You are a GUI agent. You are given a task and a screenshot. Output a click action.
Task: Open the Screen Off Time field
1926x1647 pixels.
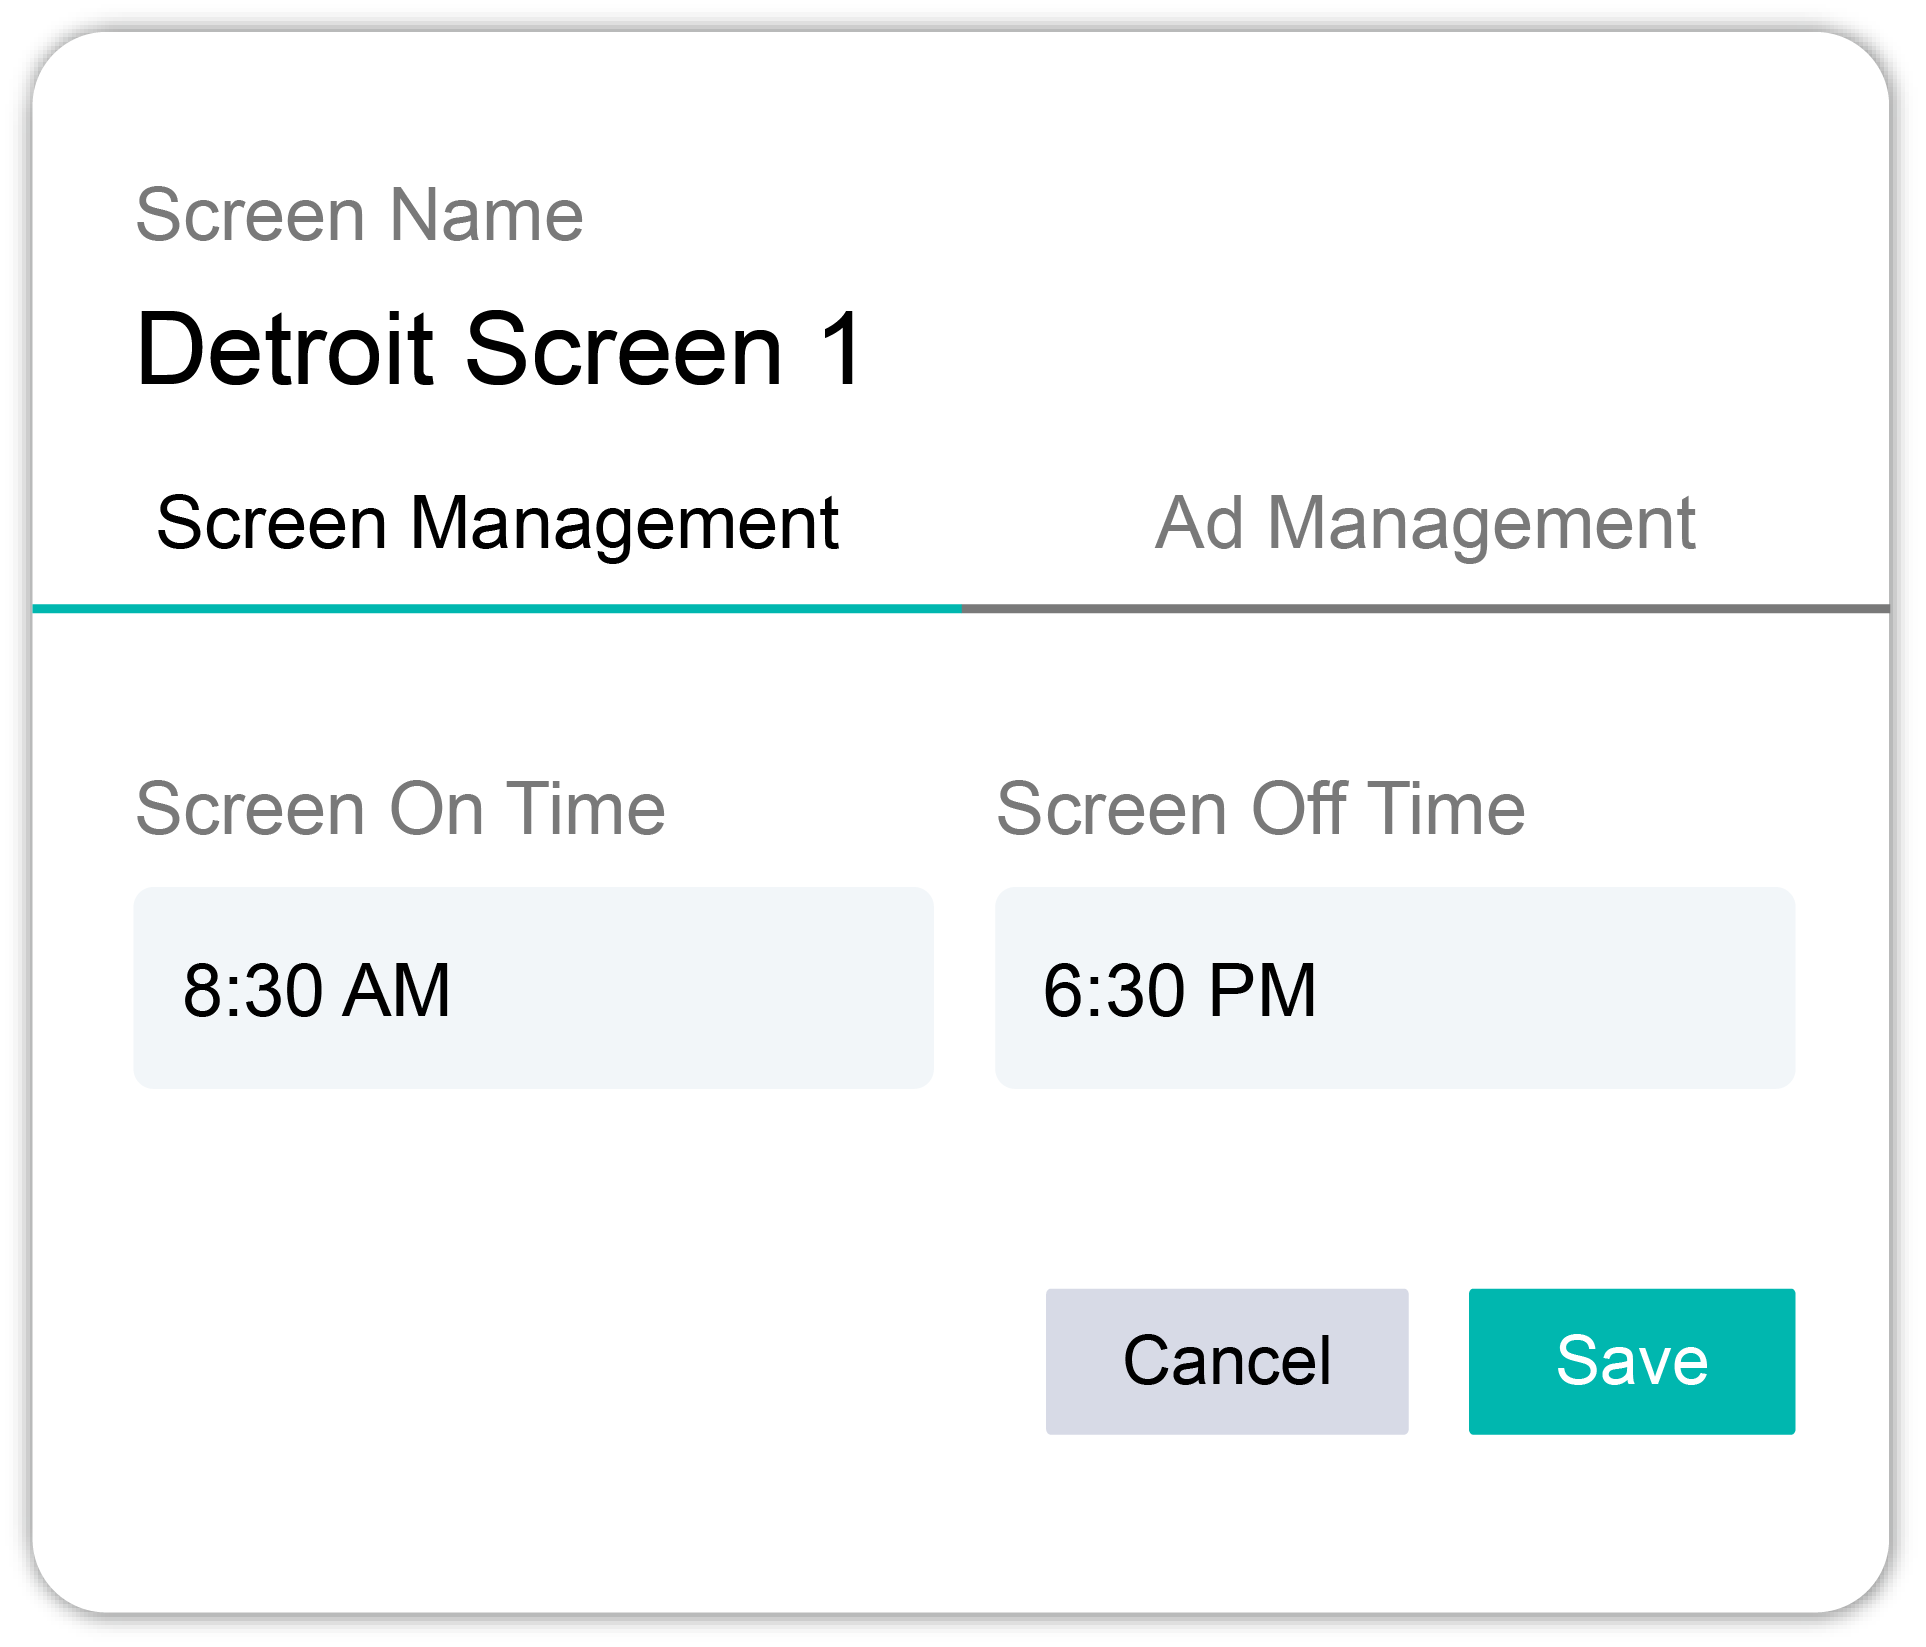coord(1394,988)
